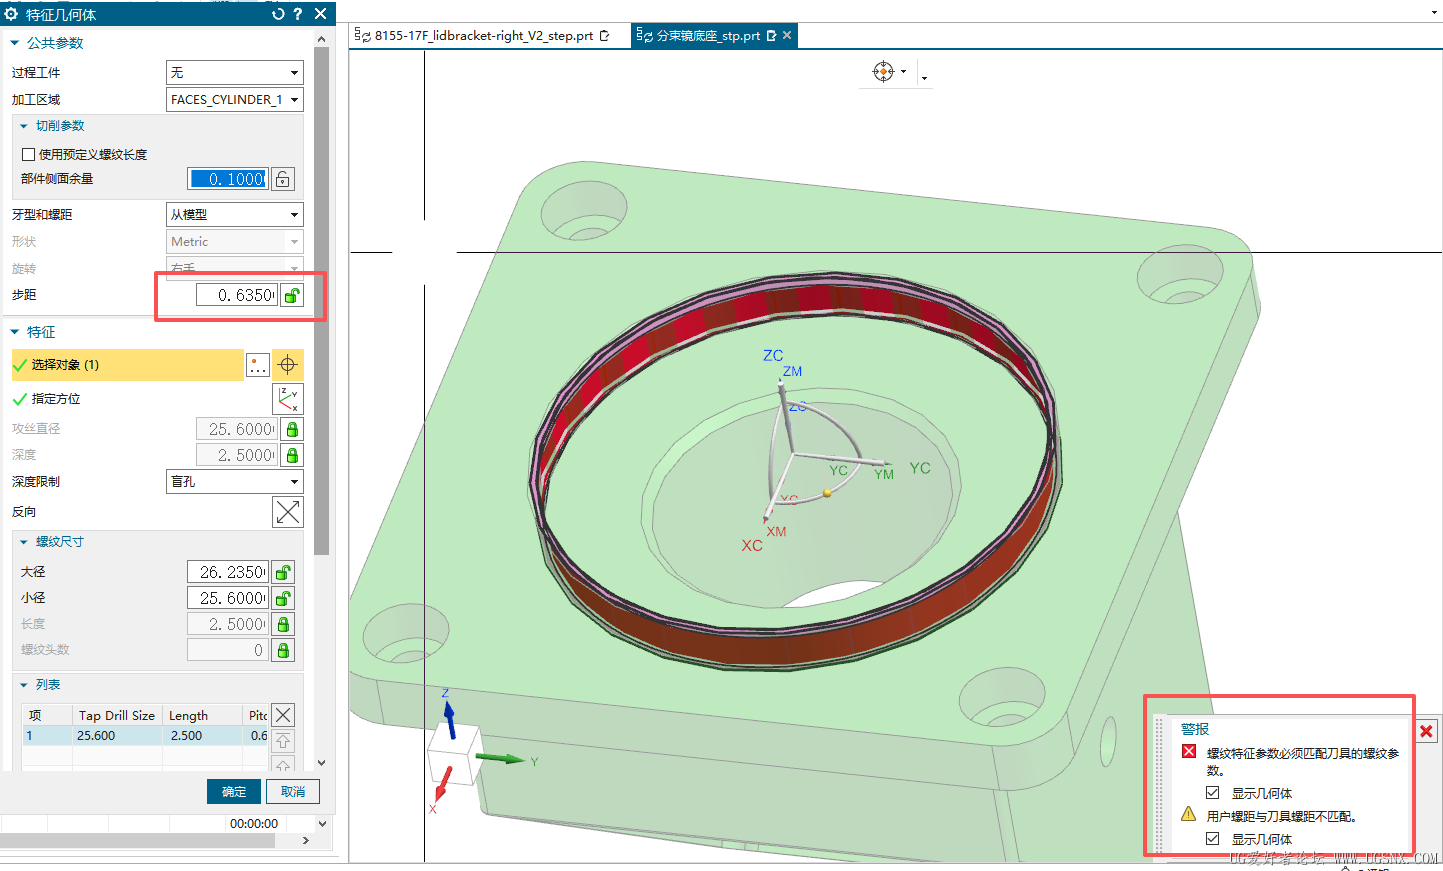Collapse the 螺纹尺寸 section
The height and width of the screenshot is (871, 1443).
click(24, 542)
